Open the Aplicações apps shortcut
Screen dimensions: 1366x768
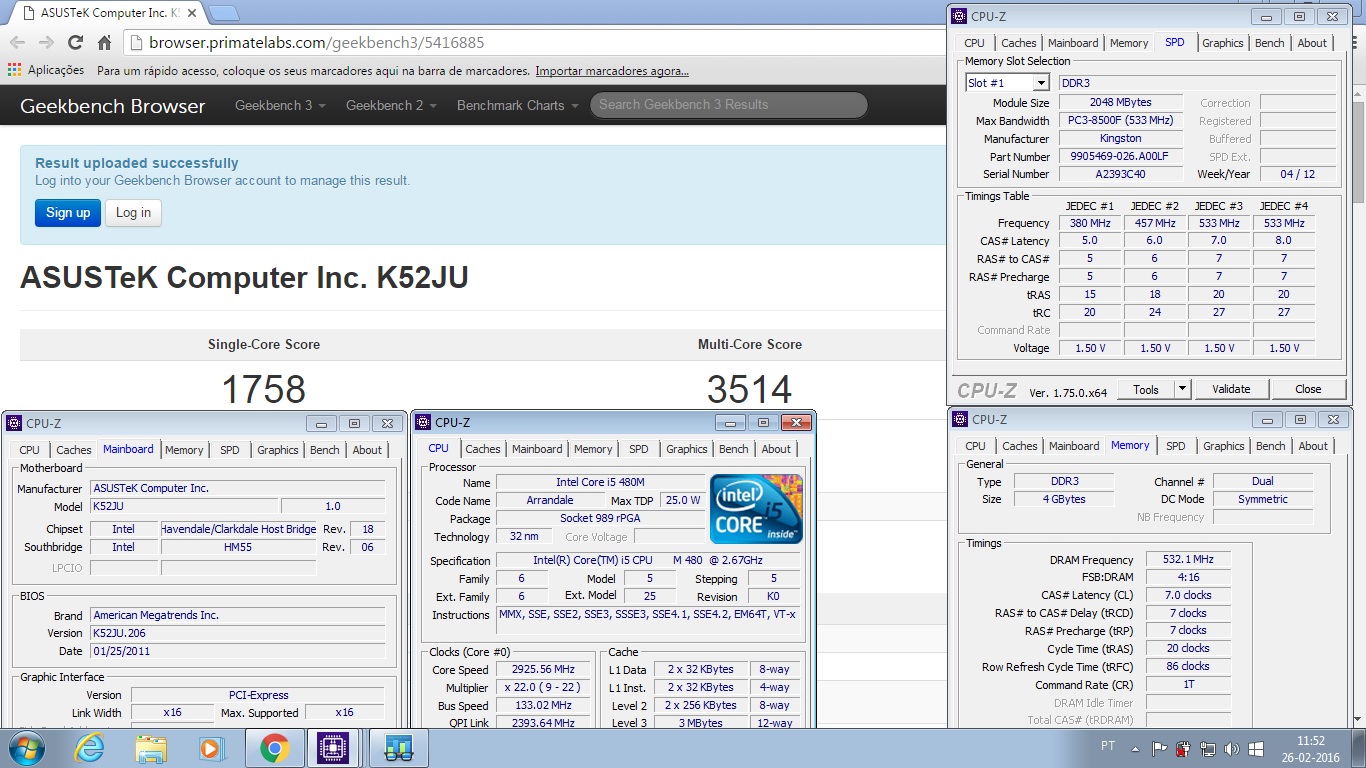46,71
